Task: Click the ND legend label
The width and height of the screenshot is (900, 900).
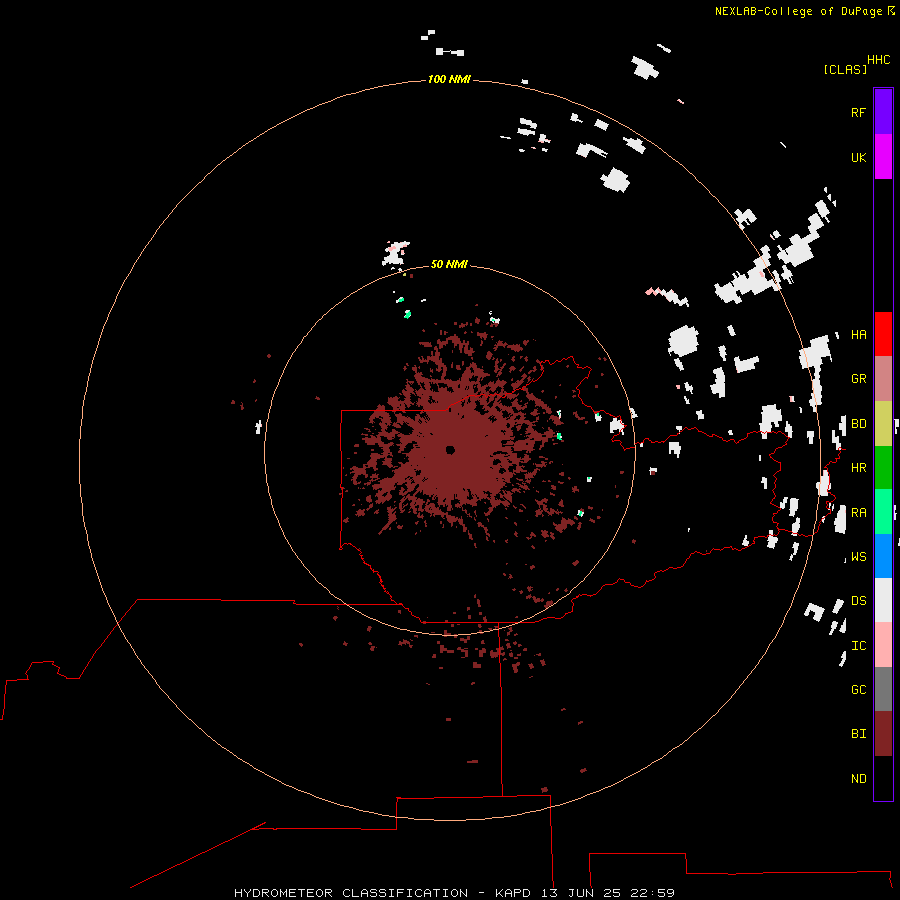Action: coord(858,778)
